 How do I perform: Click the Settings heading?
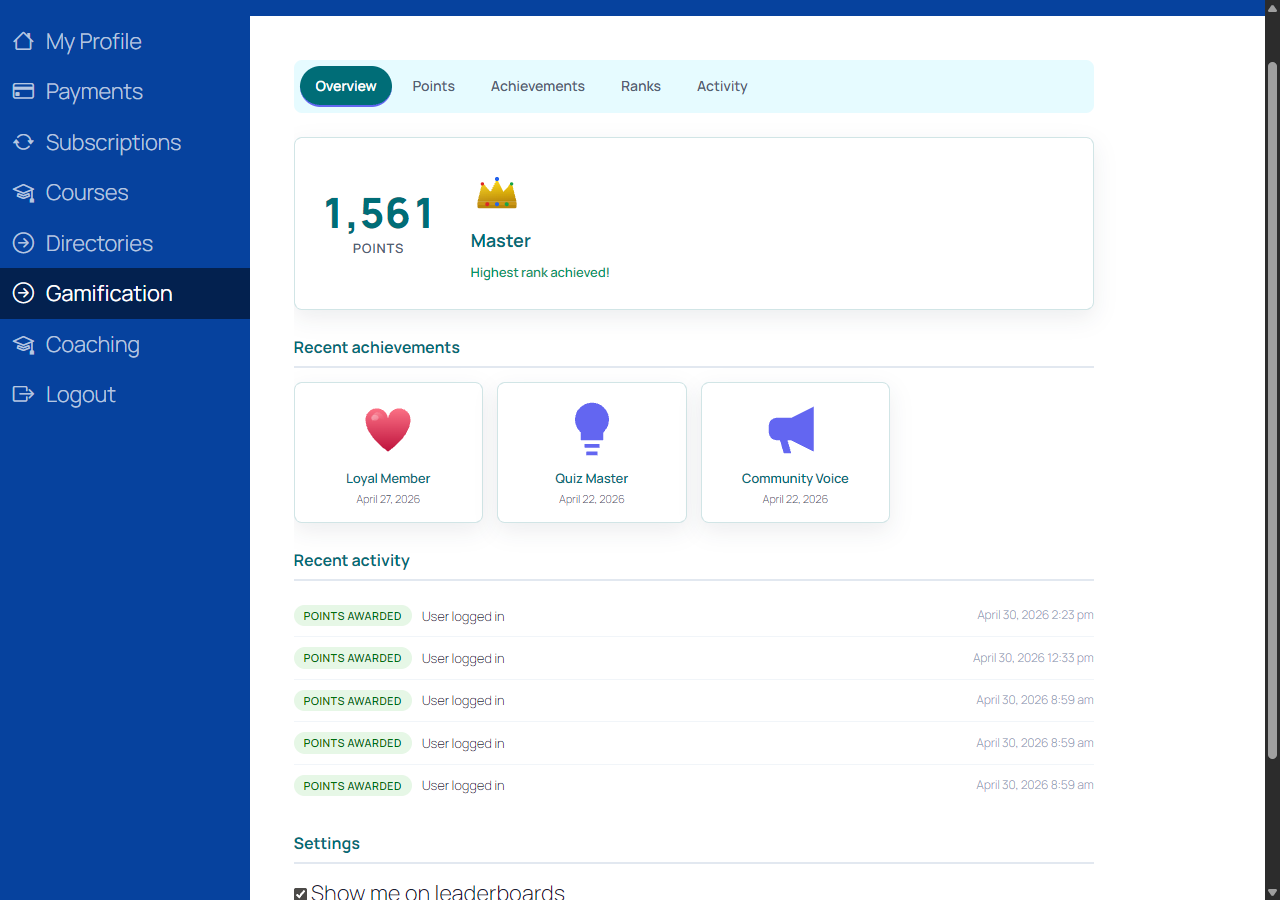pyautogui.click(x=327, y=843)
